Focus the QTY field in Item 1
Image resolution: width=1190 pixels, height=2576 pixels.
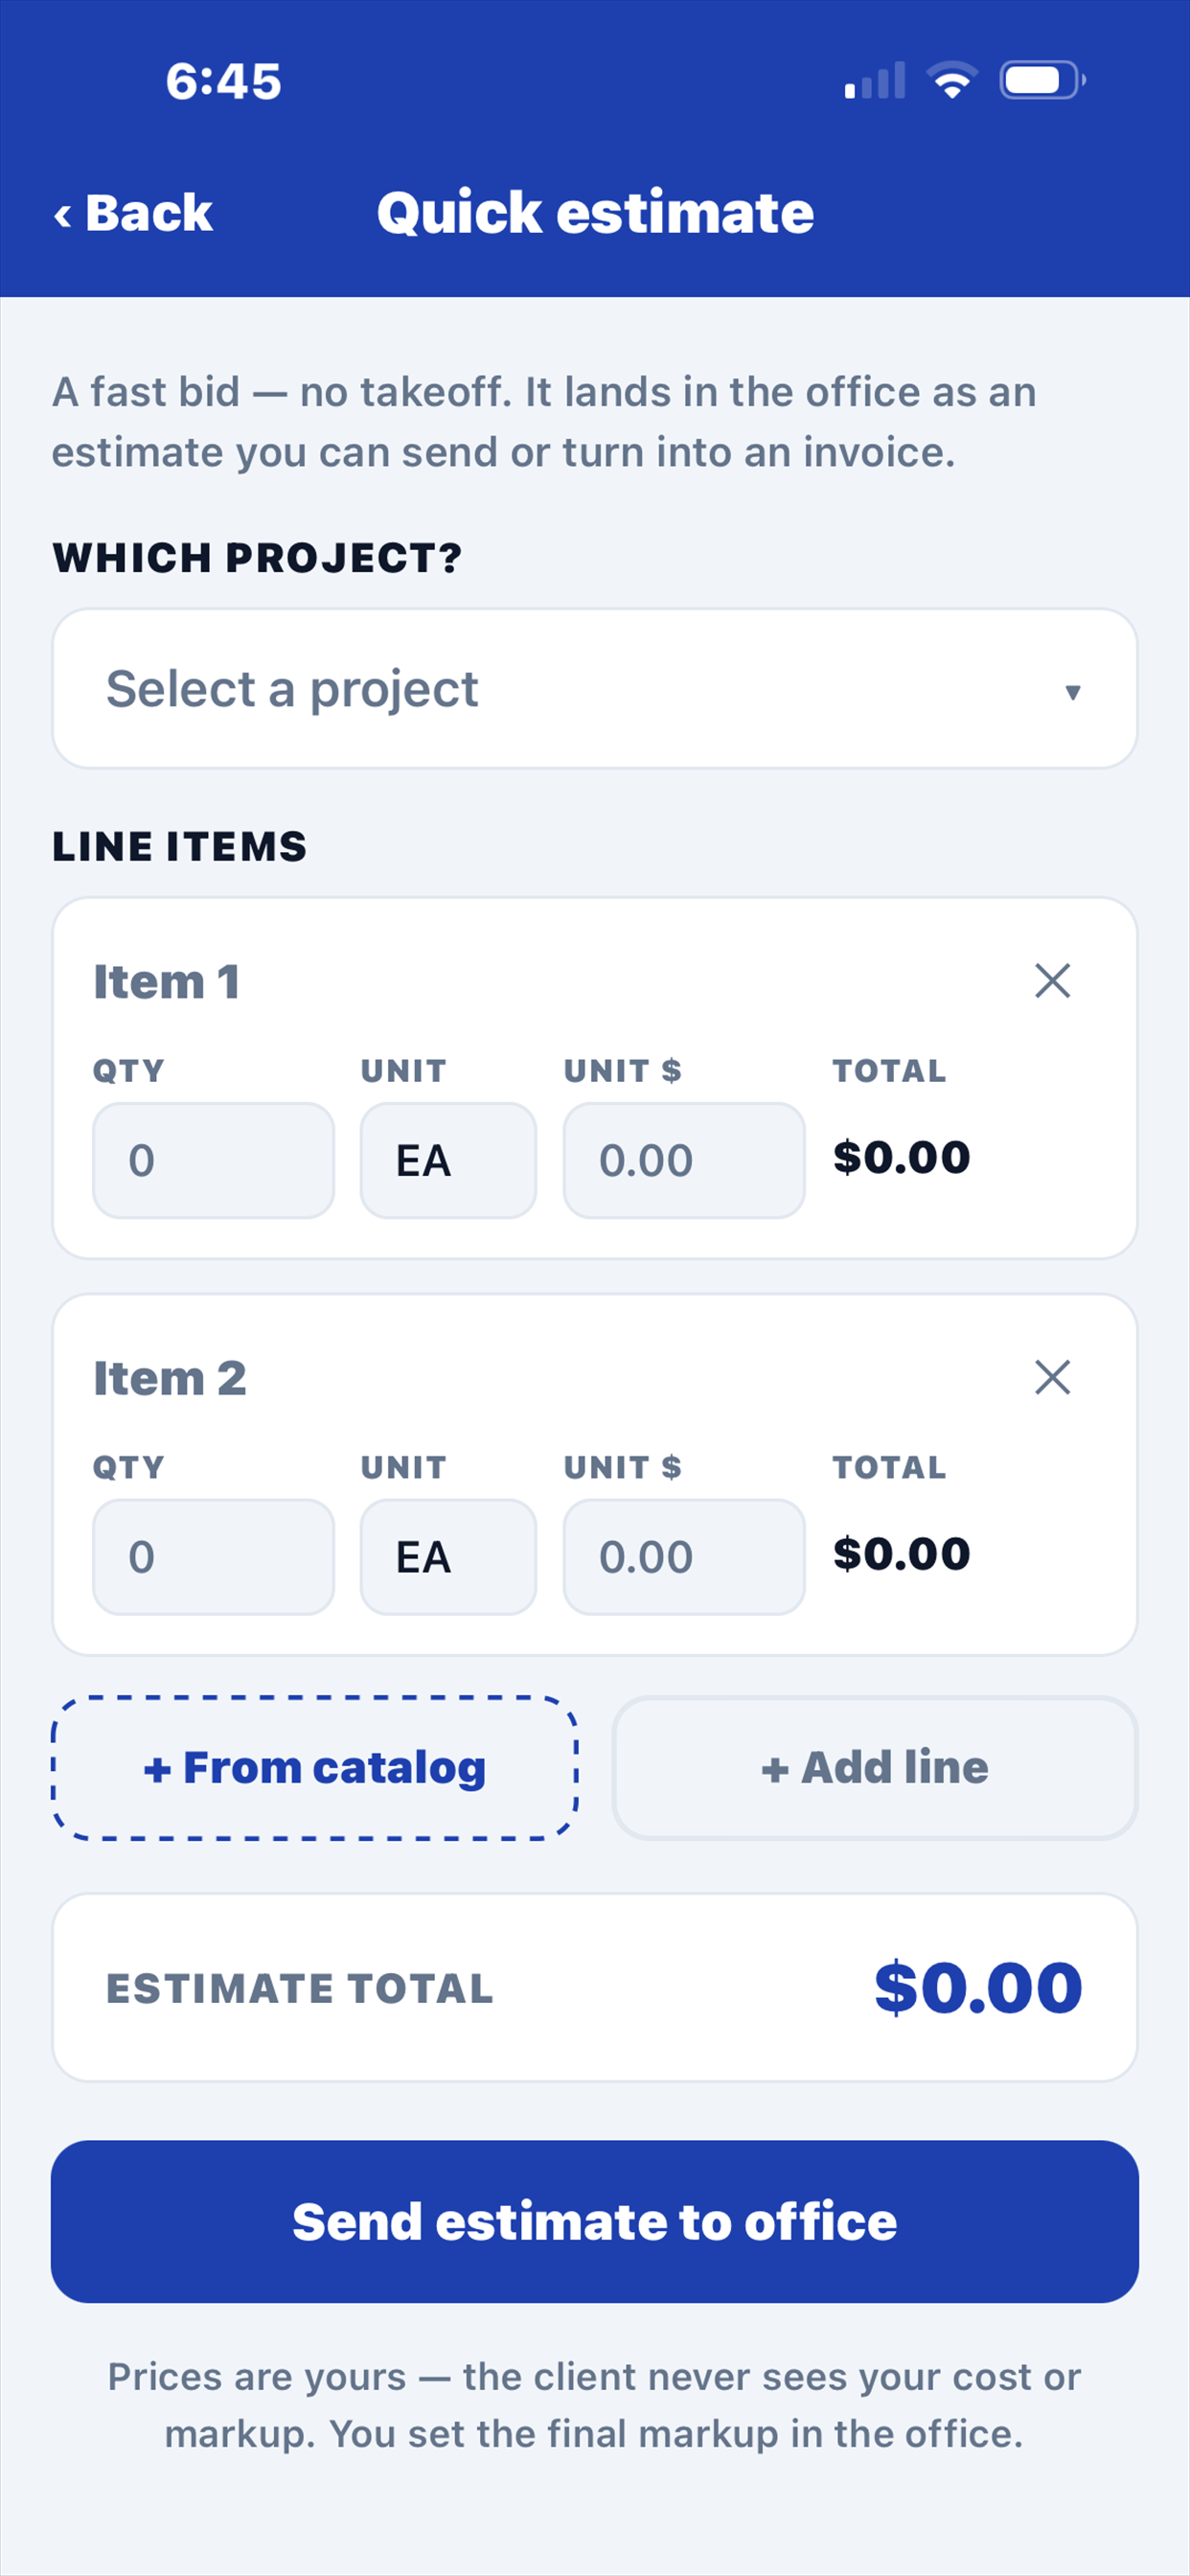[213, 1161]
